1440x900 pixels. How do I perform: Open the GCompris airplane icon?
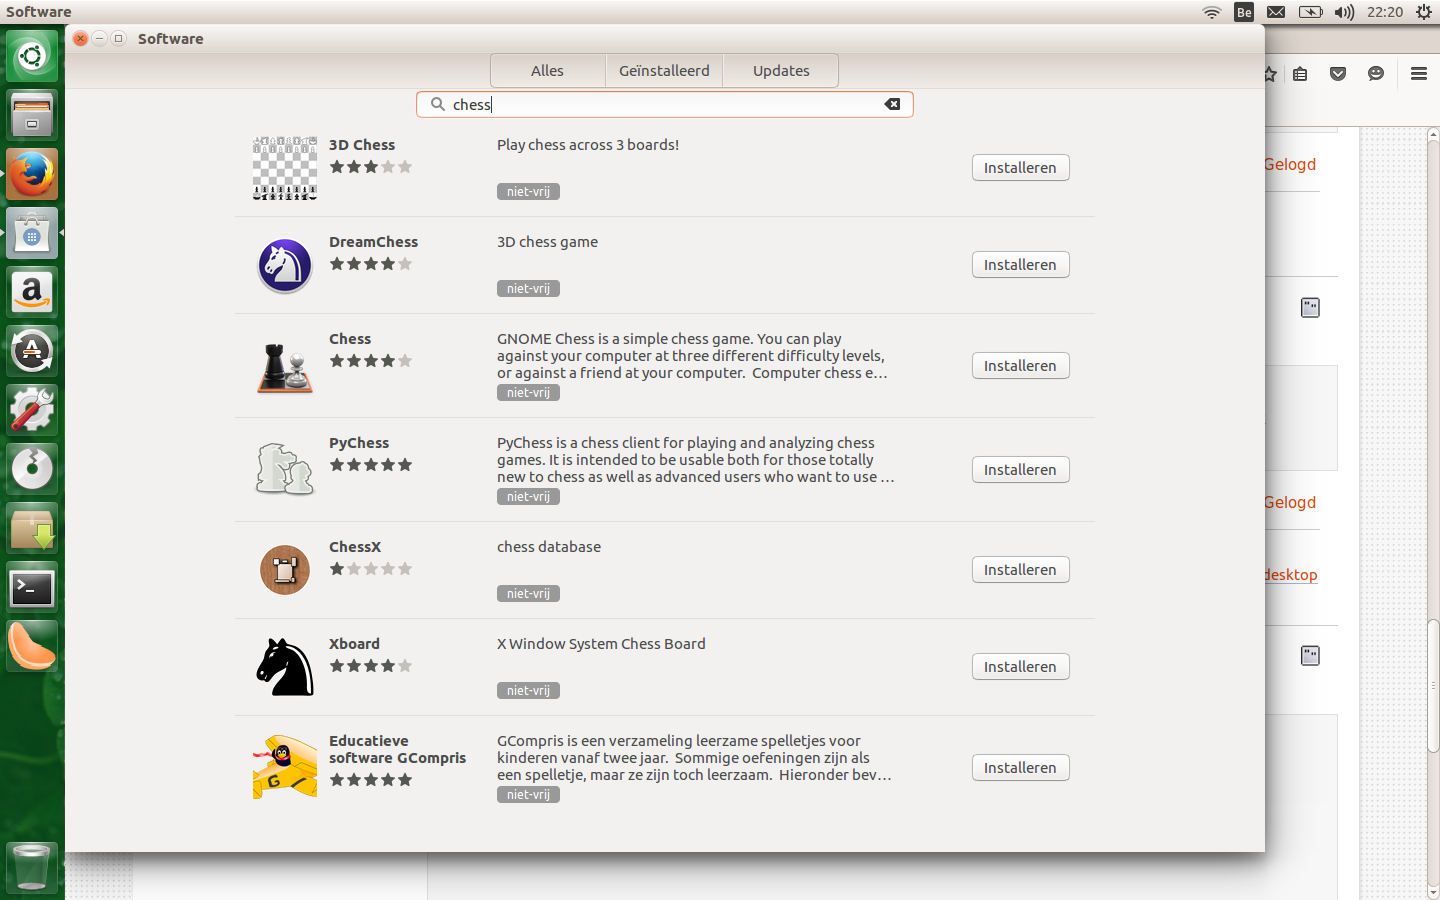(285, 767)
